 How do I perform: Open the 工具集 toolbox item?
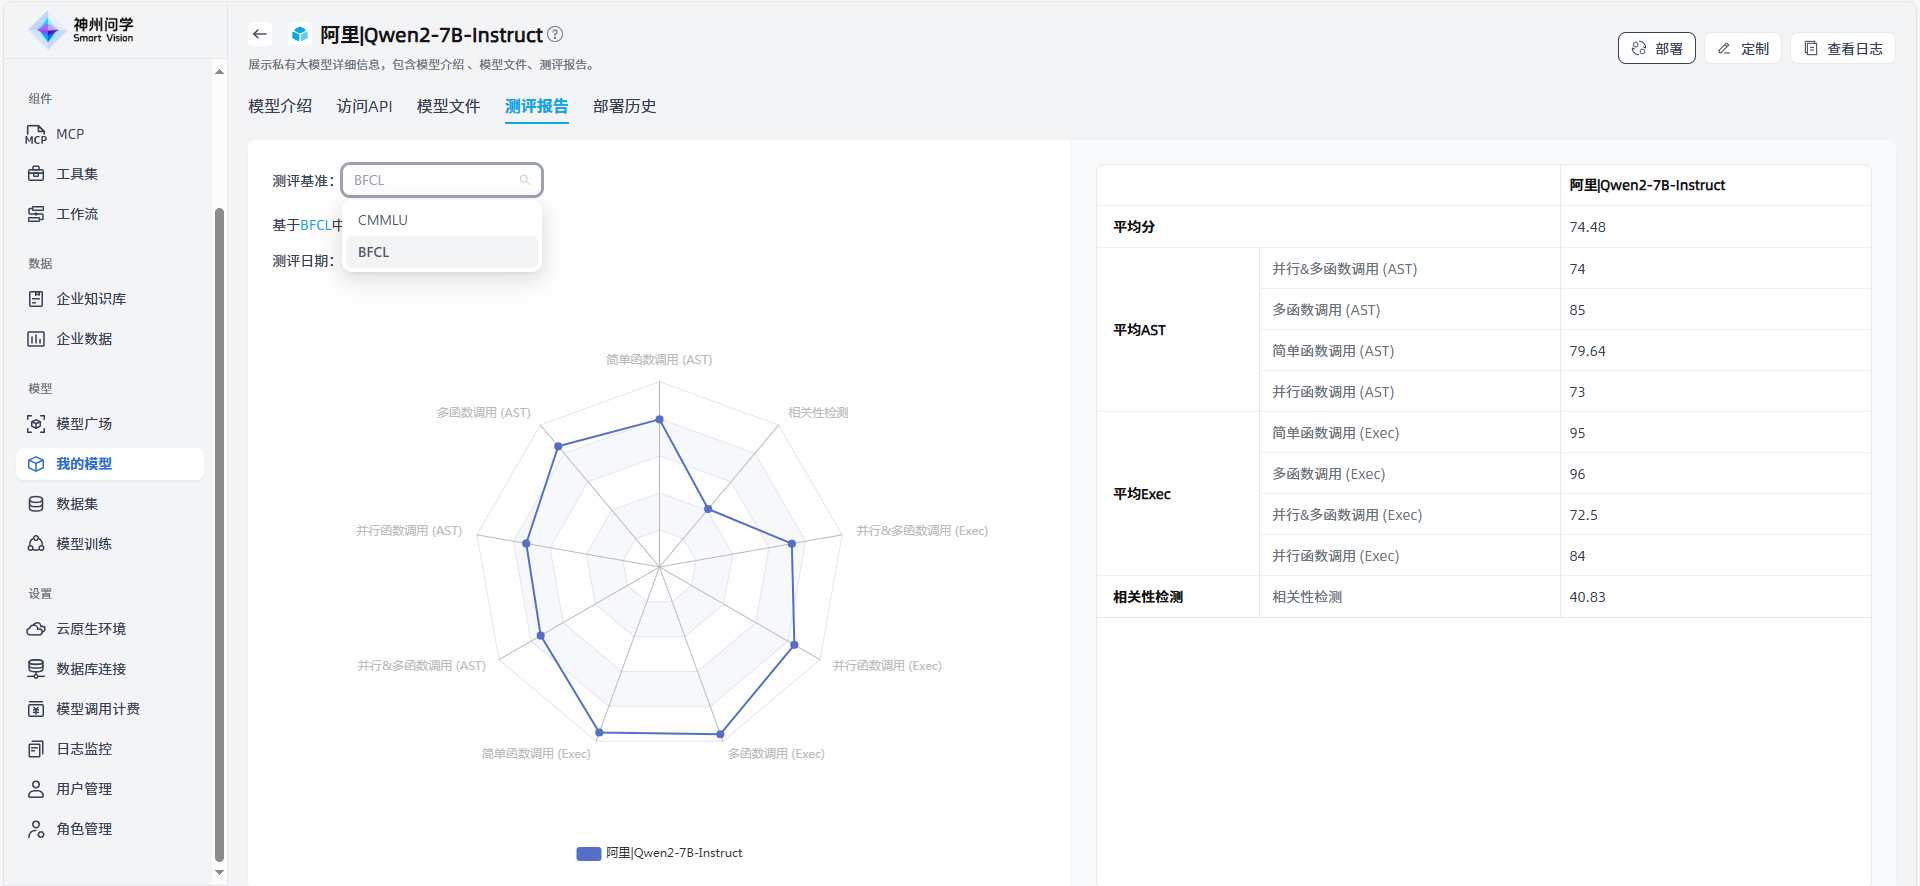76,174
